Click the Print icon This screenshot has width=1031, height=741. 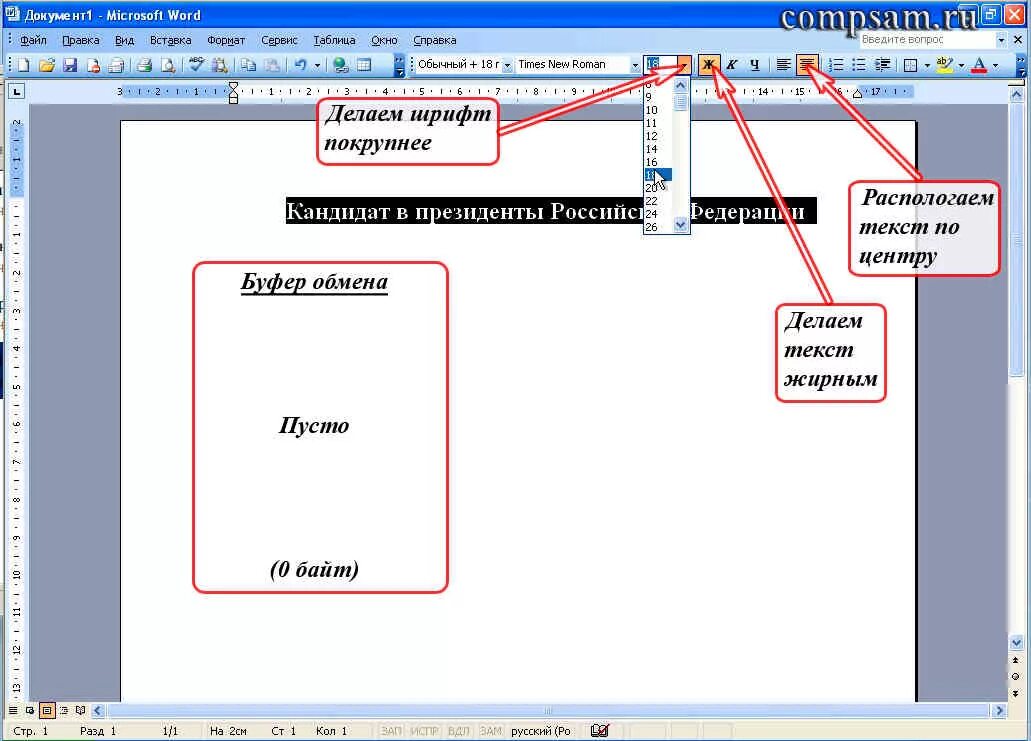coord(145,64)
